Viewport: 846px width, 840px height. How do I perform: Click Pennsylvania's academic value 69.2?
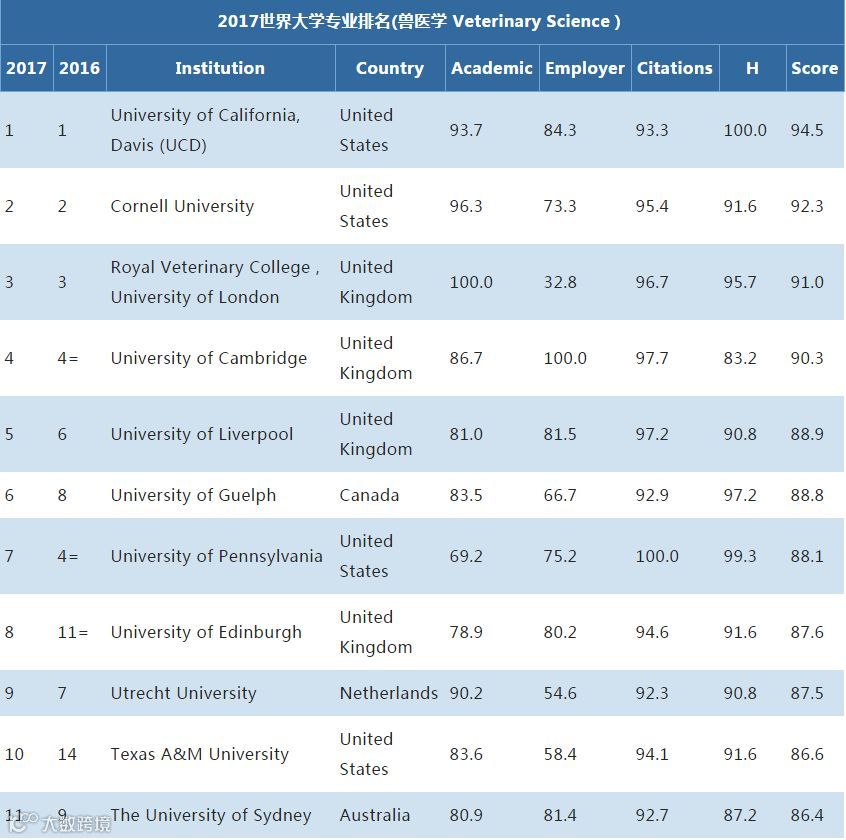[x=466, y=556]
